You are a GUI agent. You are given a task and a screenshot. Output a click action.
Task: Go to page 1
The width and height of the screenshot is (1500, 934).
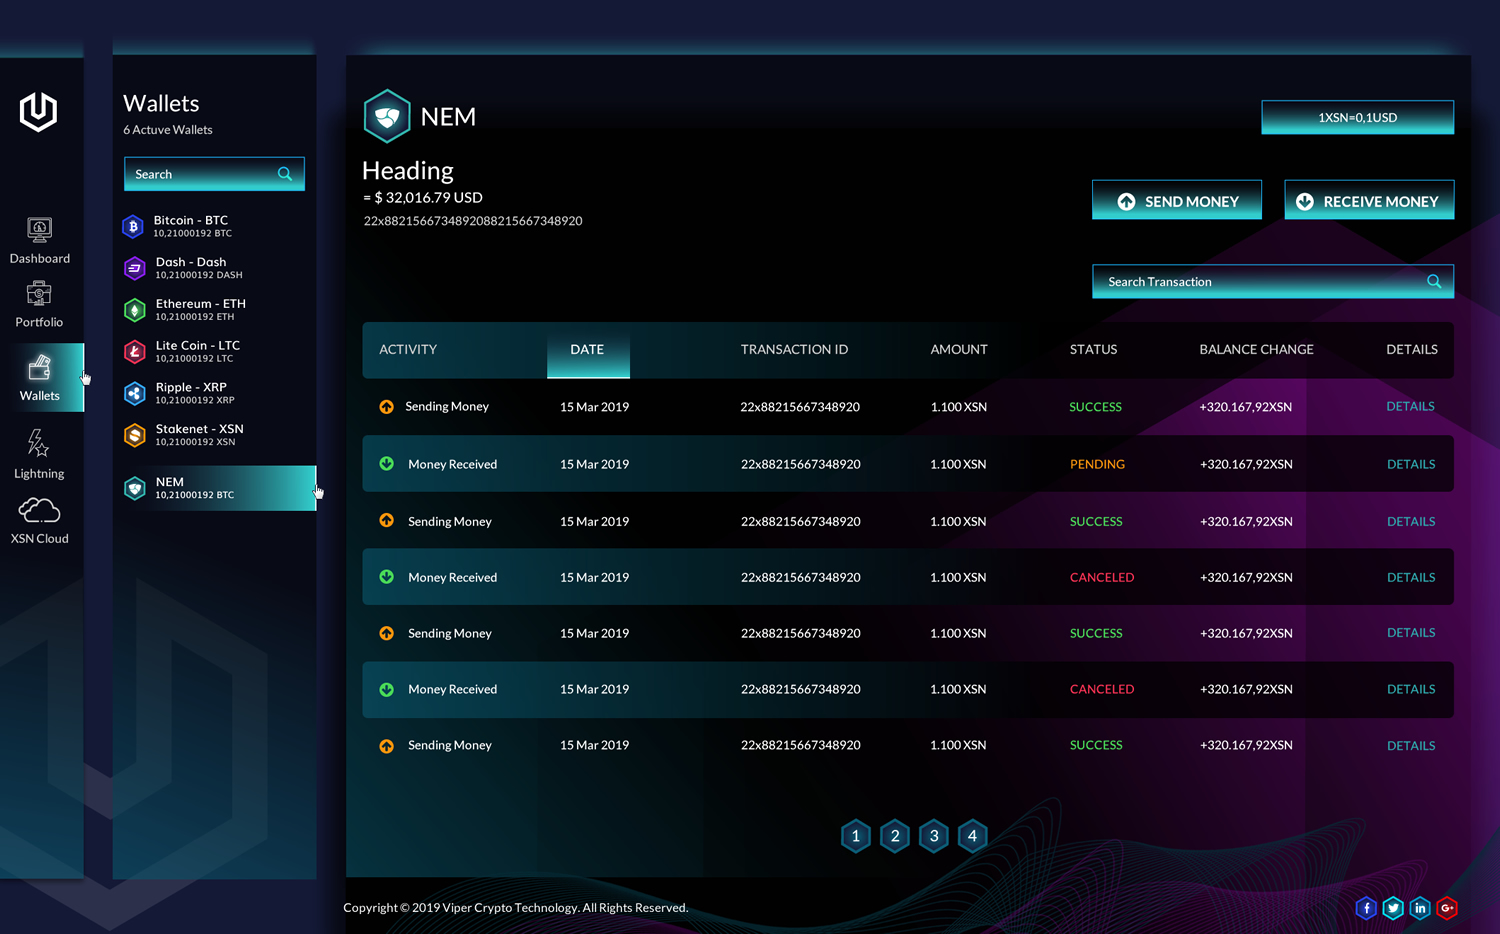856,836
